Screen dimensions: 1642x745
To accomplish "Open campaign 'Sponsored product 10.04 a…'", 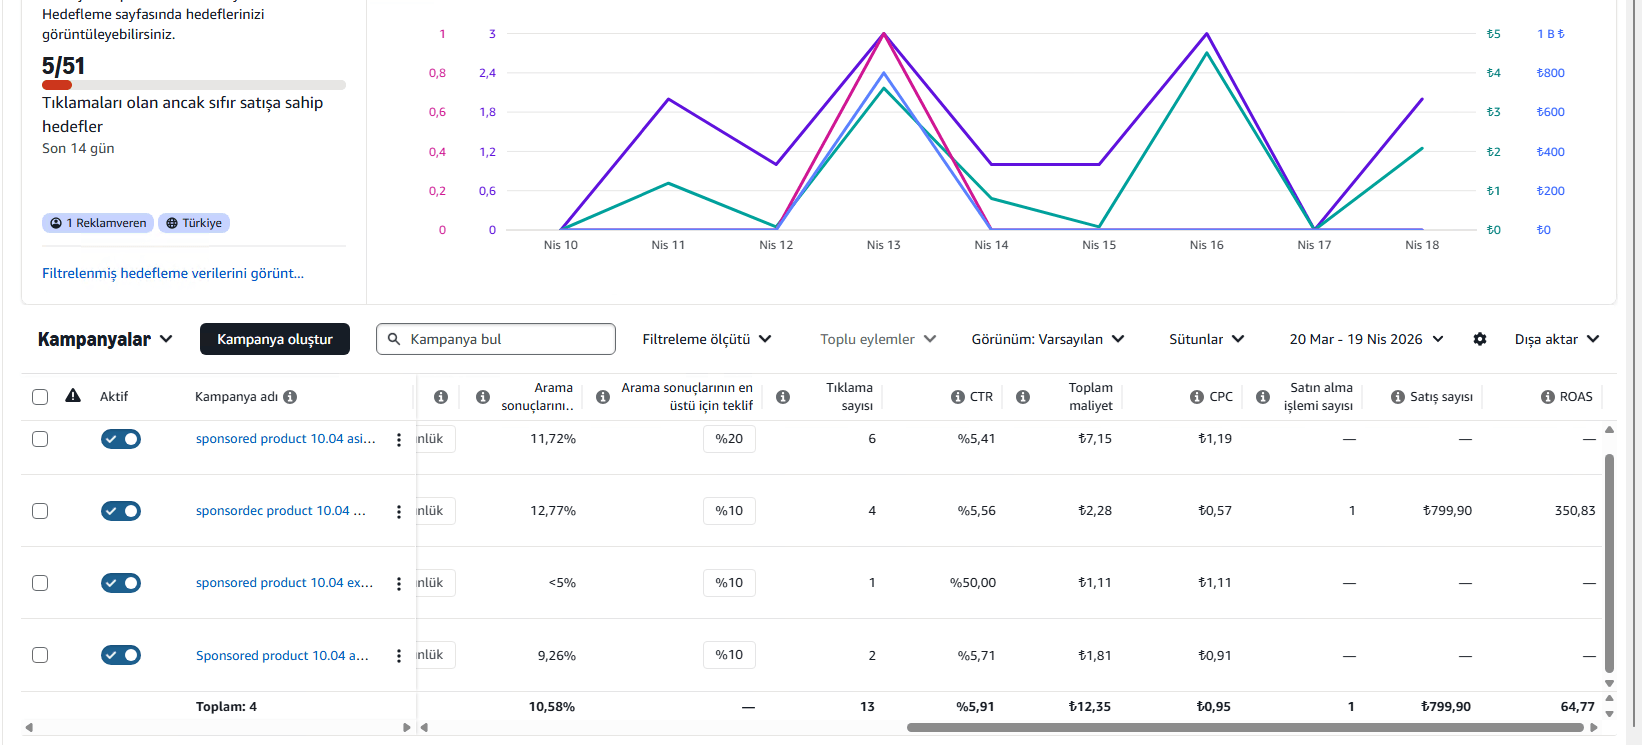I will tap(283, 656).
